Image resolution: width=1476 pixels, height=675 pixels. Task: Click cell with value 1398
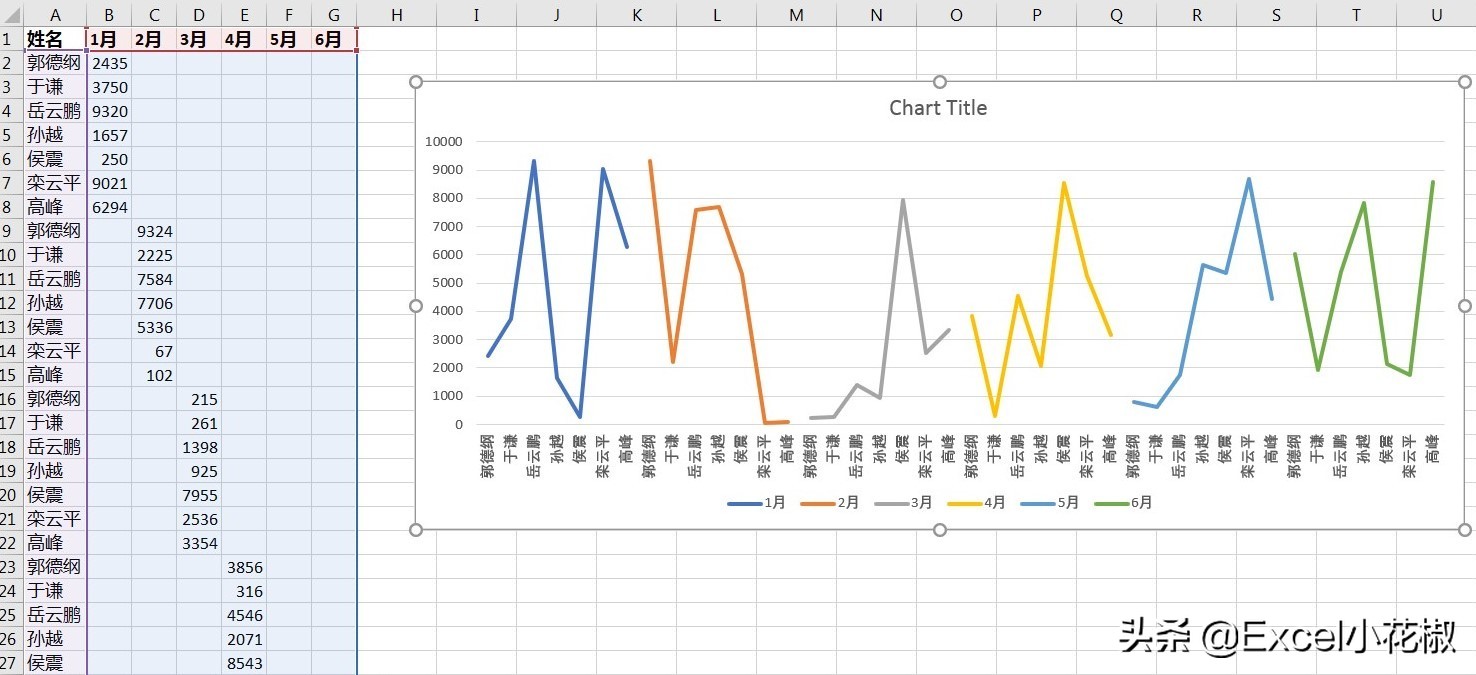[x=199, y=447]
